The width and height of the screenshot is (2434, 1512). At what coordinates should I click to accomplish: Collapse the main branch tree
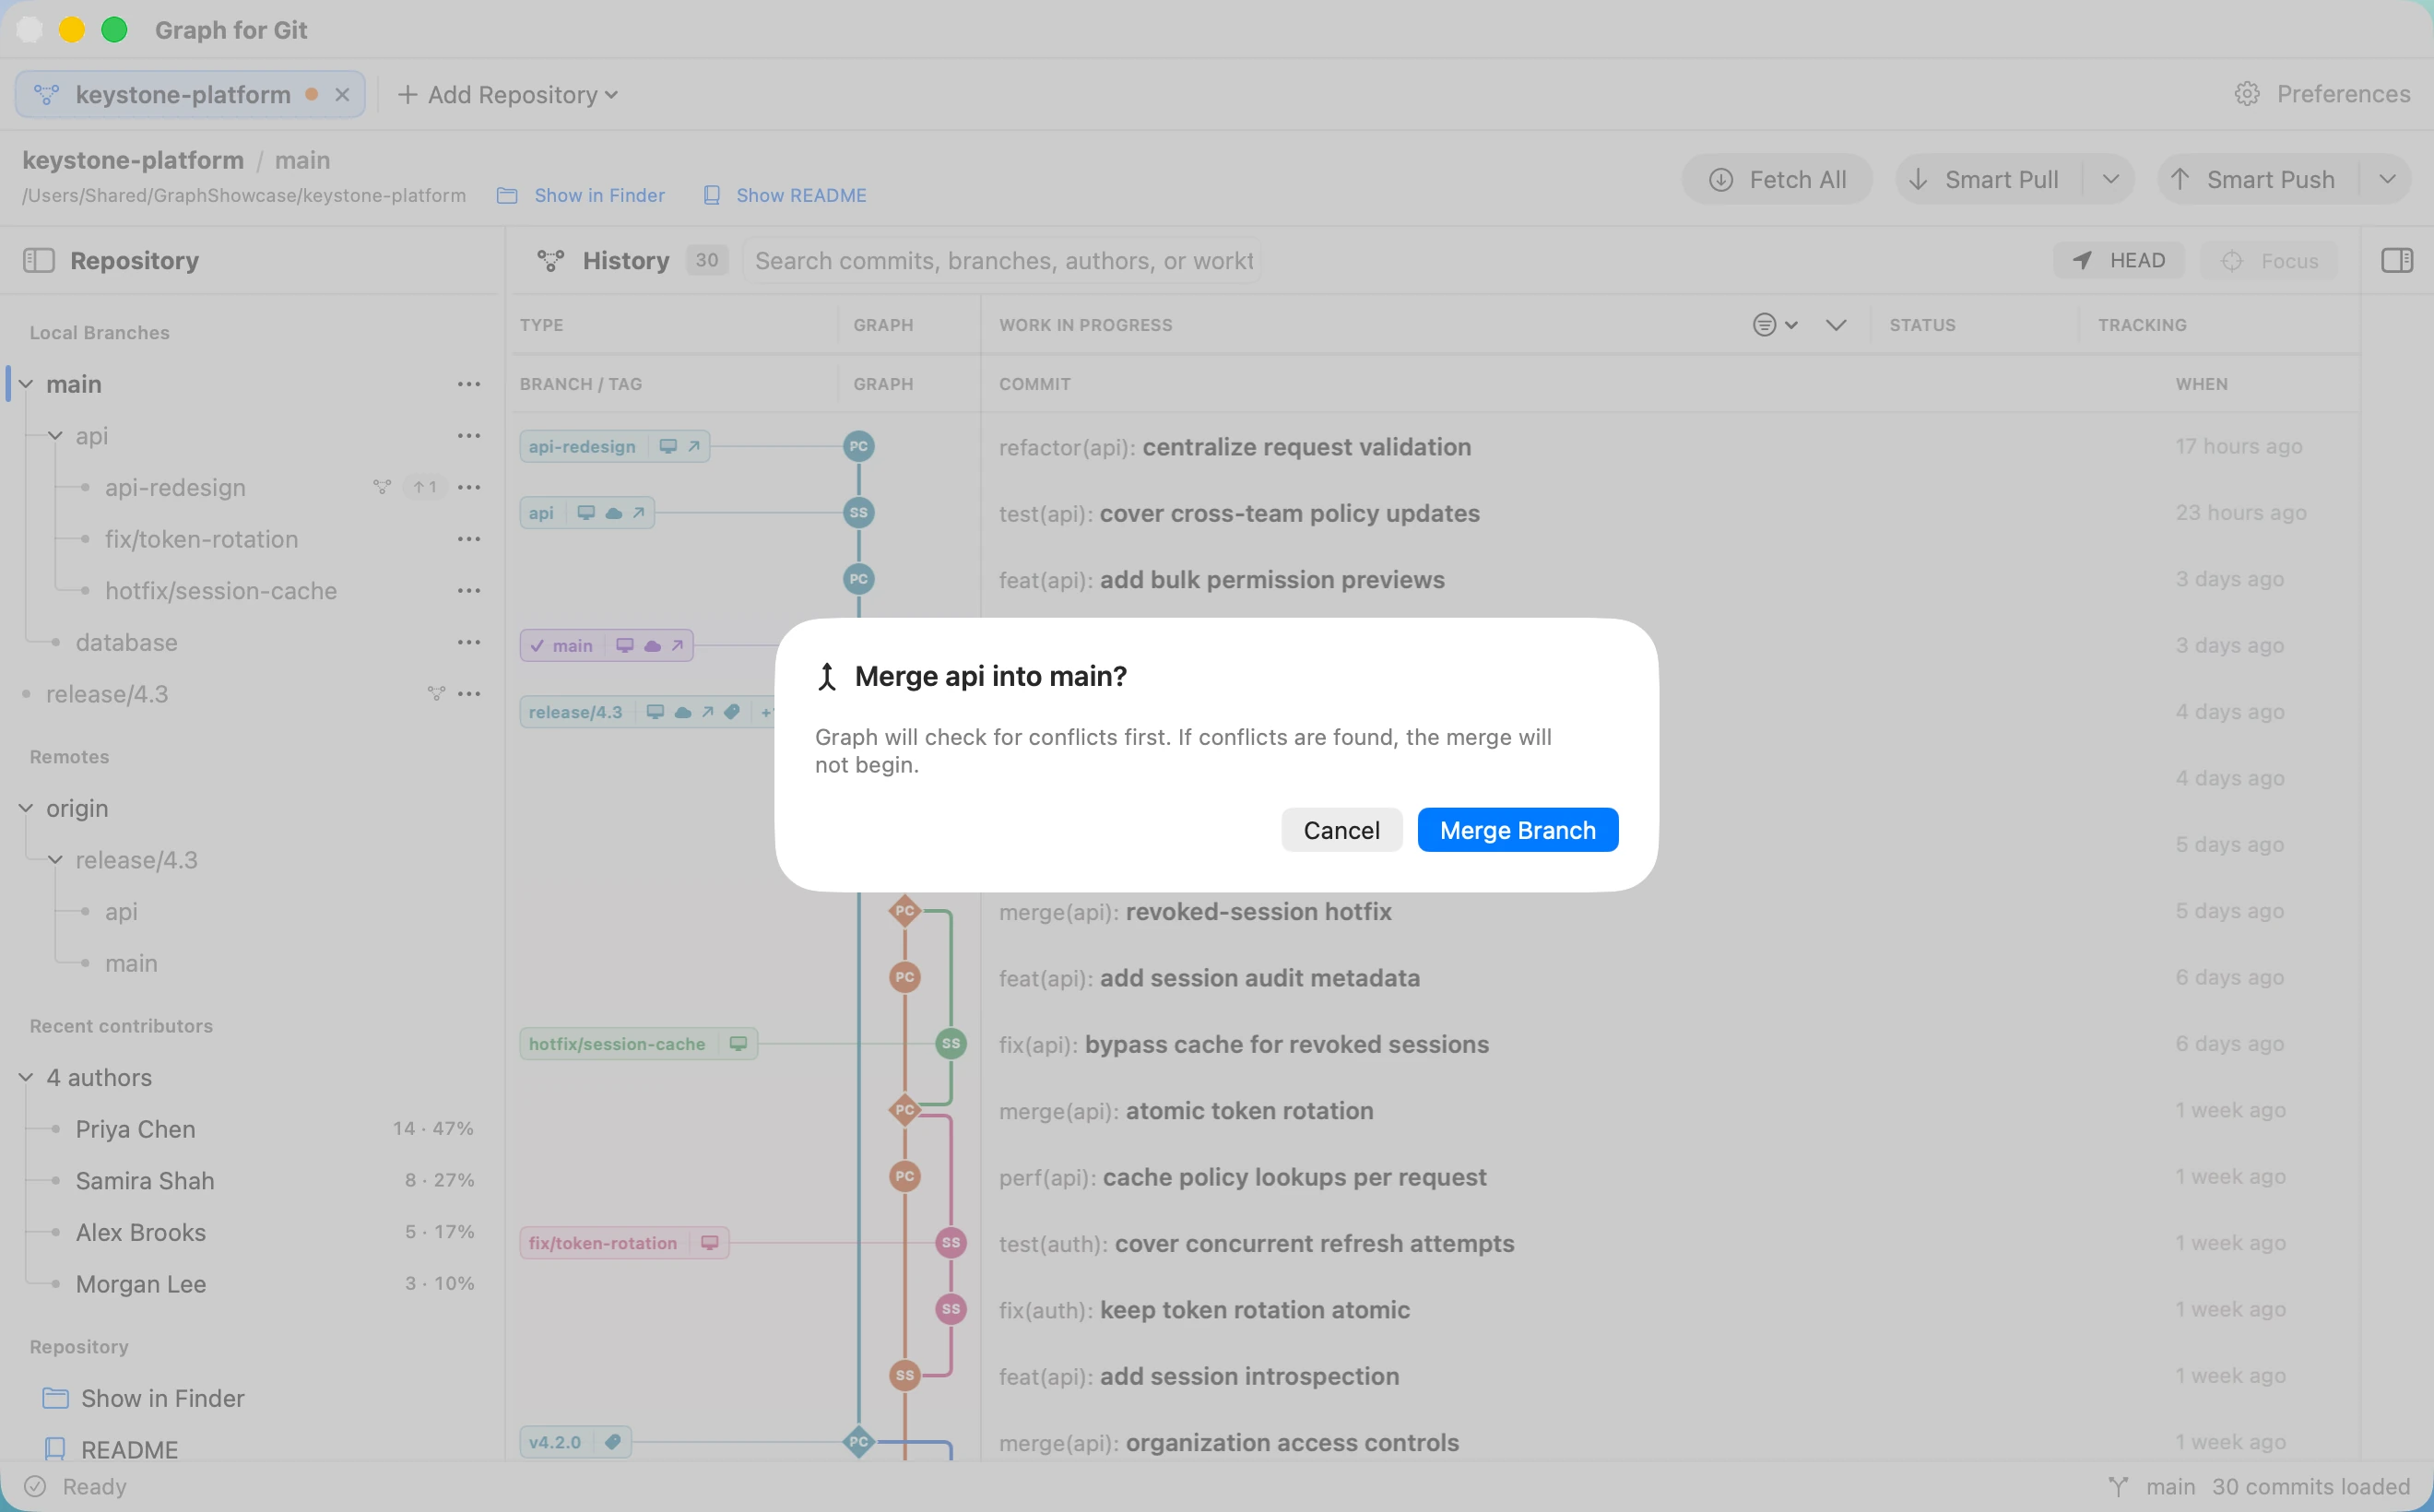(x=26, y=385)
